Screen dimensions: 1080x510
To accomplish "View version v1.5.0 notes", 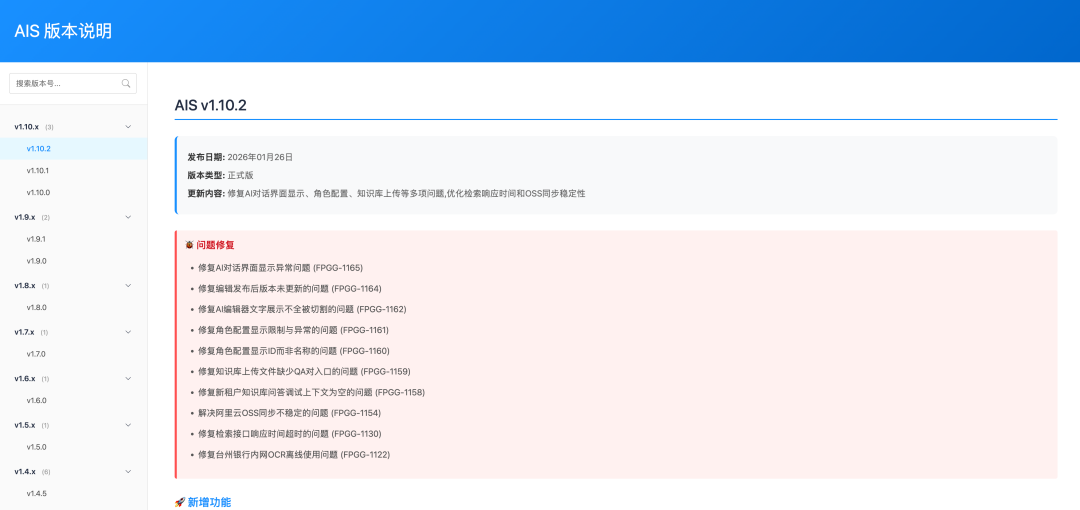I will click(36, 447).
